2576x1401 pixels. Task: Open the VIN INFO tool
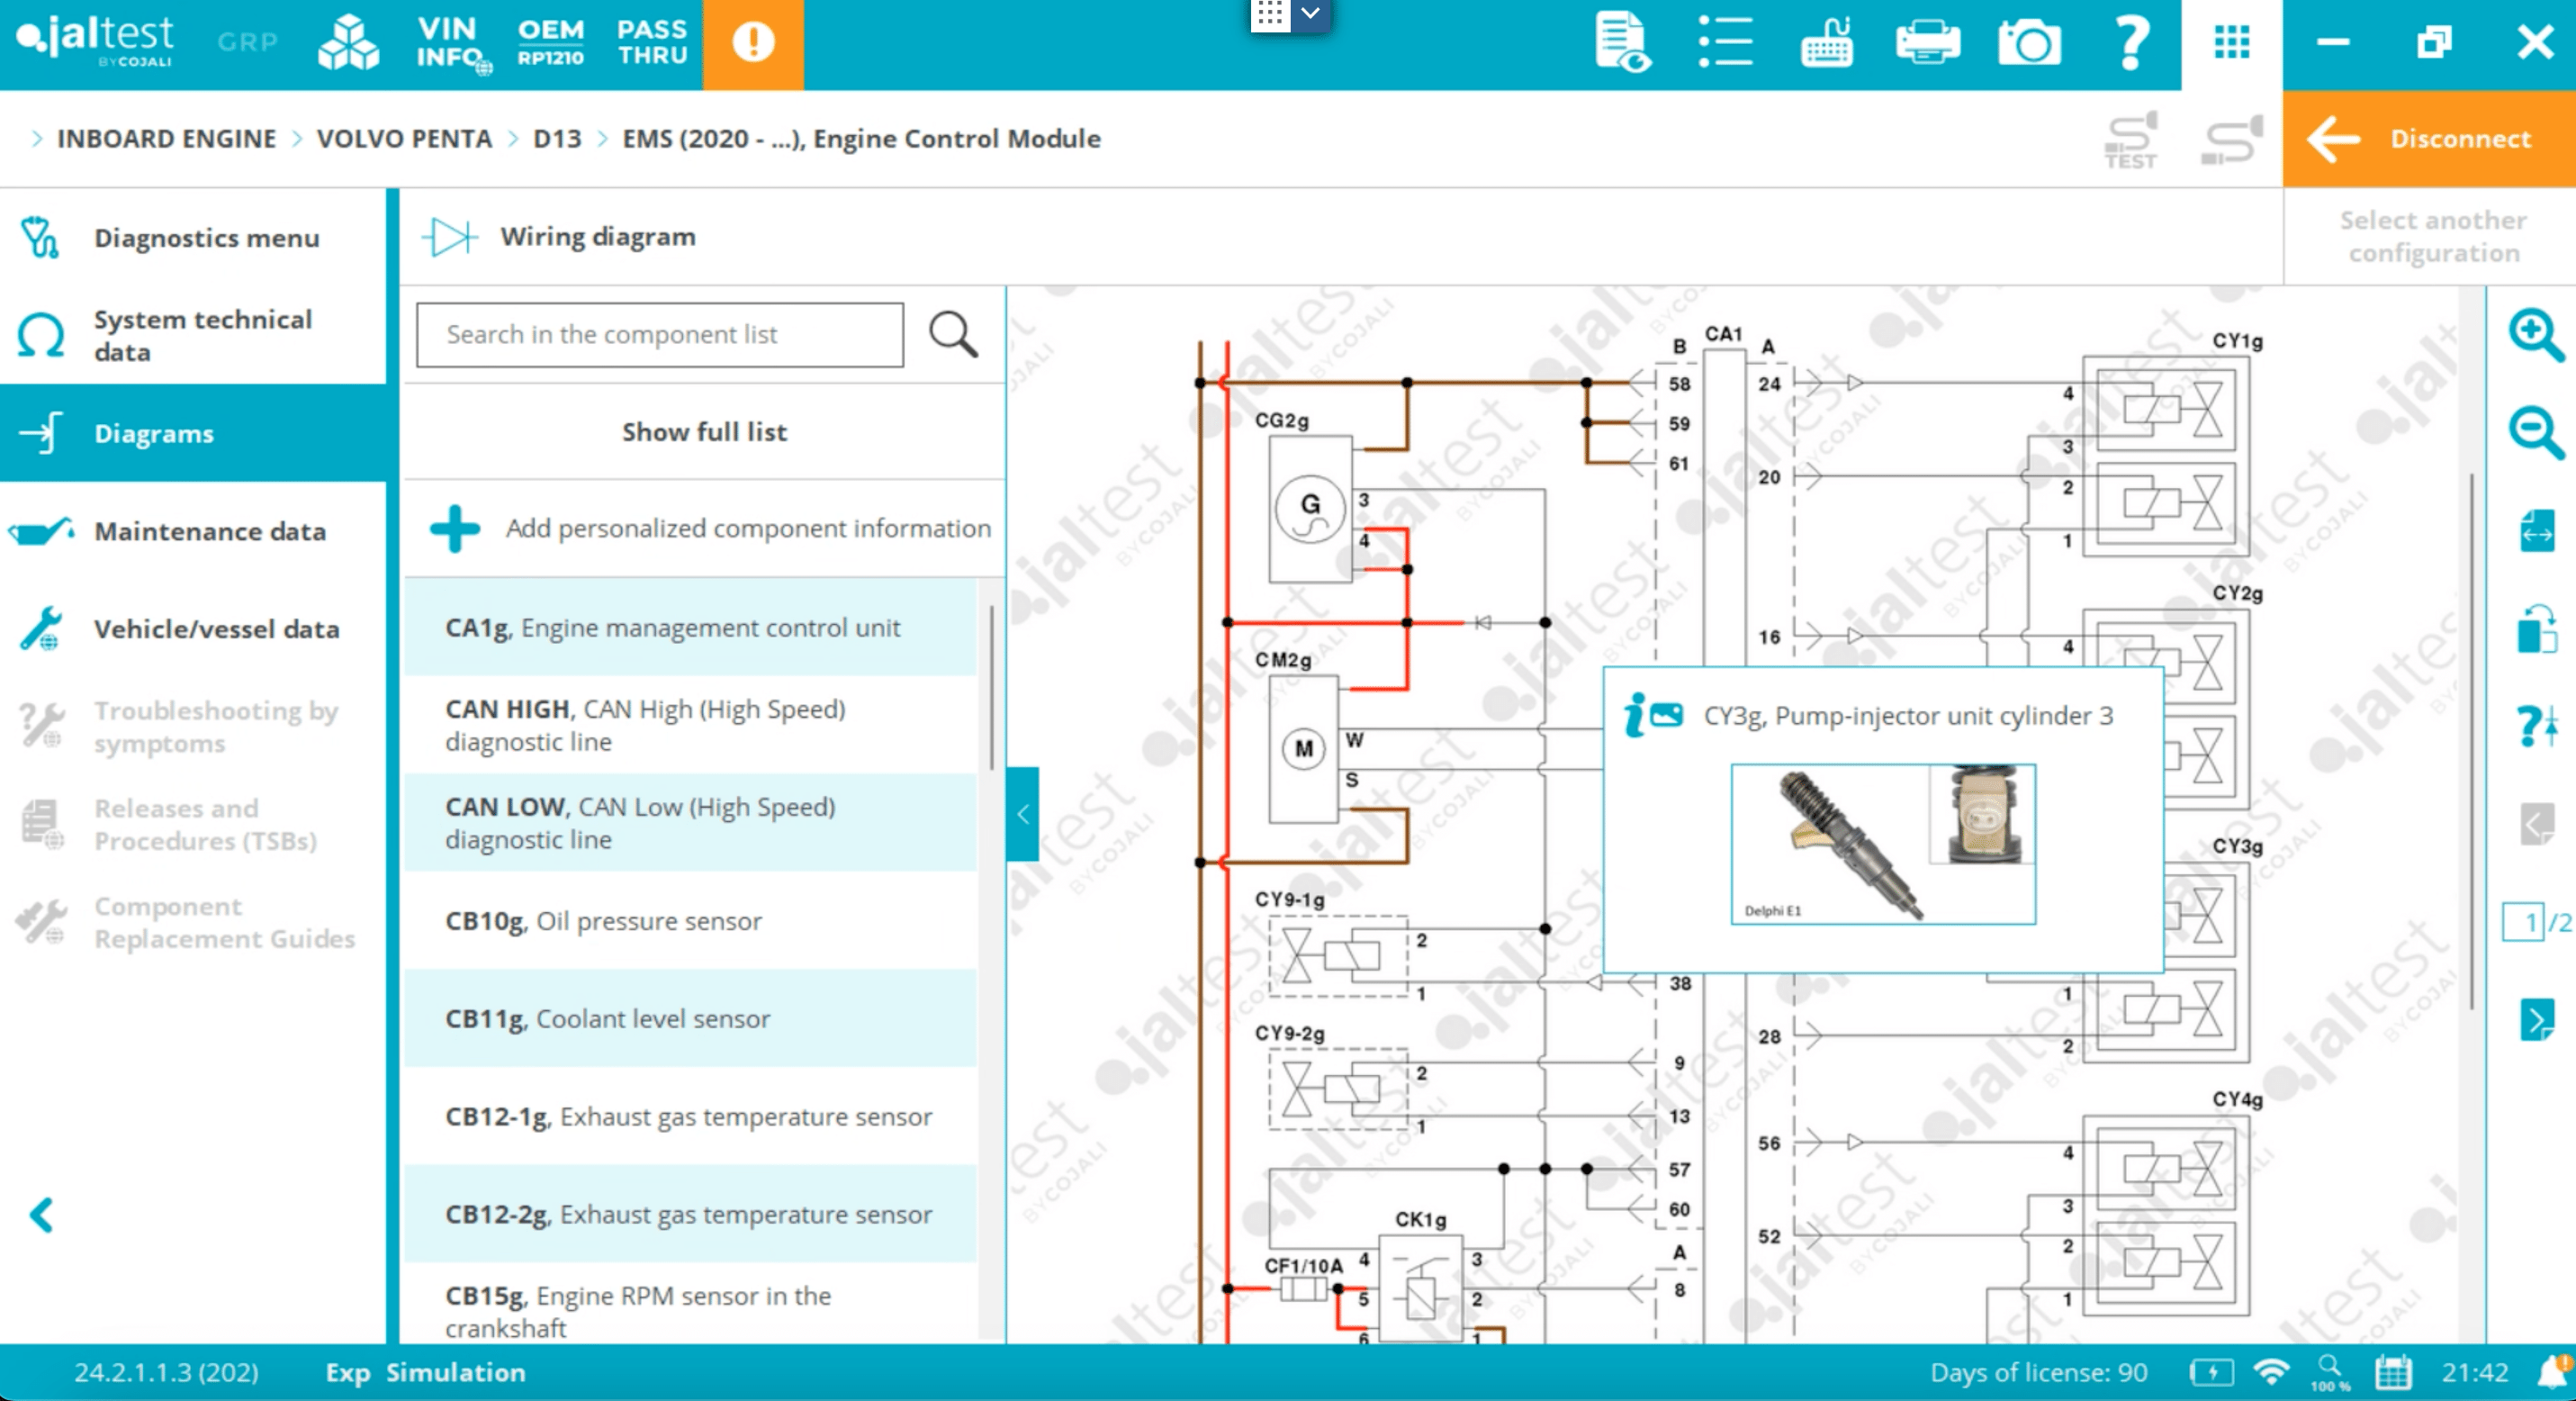pos(452,44)
